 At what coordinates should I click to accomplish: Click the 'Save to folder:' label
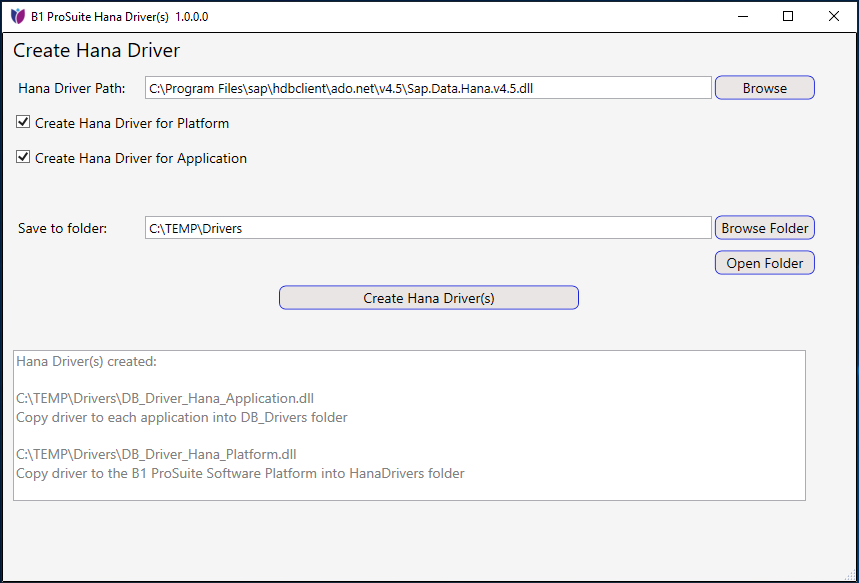[x=62, y=228]
